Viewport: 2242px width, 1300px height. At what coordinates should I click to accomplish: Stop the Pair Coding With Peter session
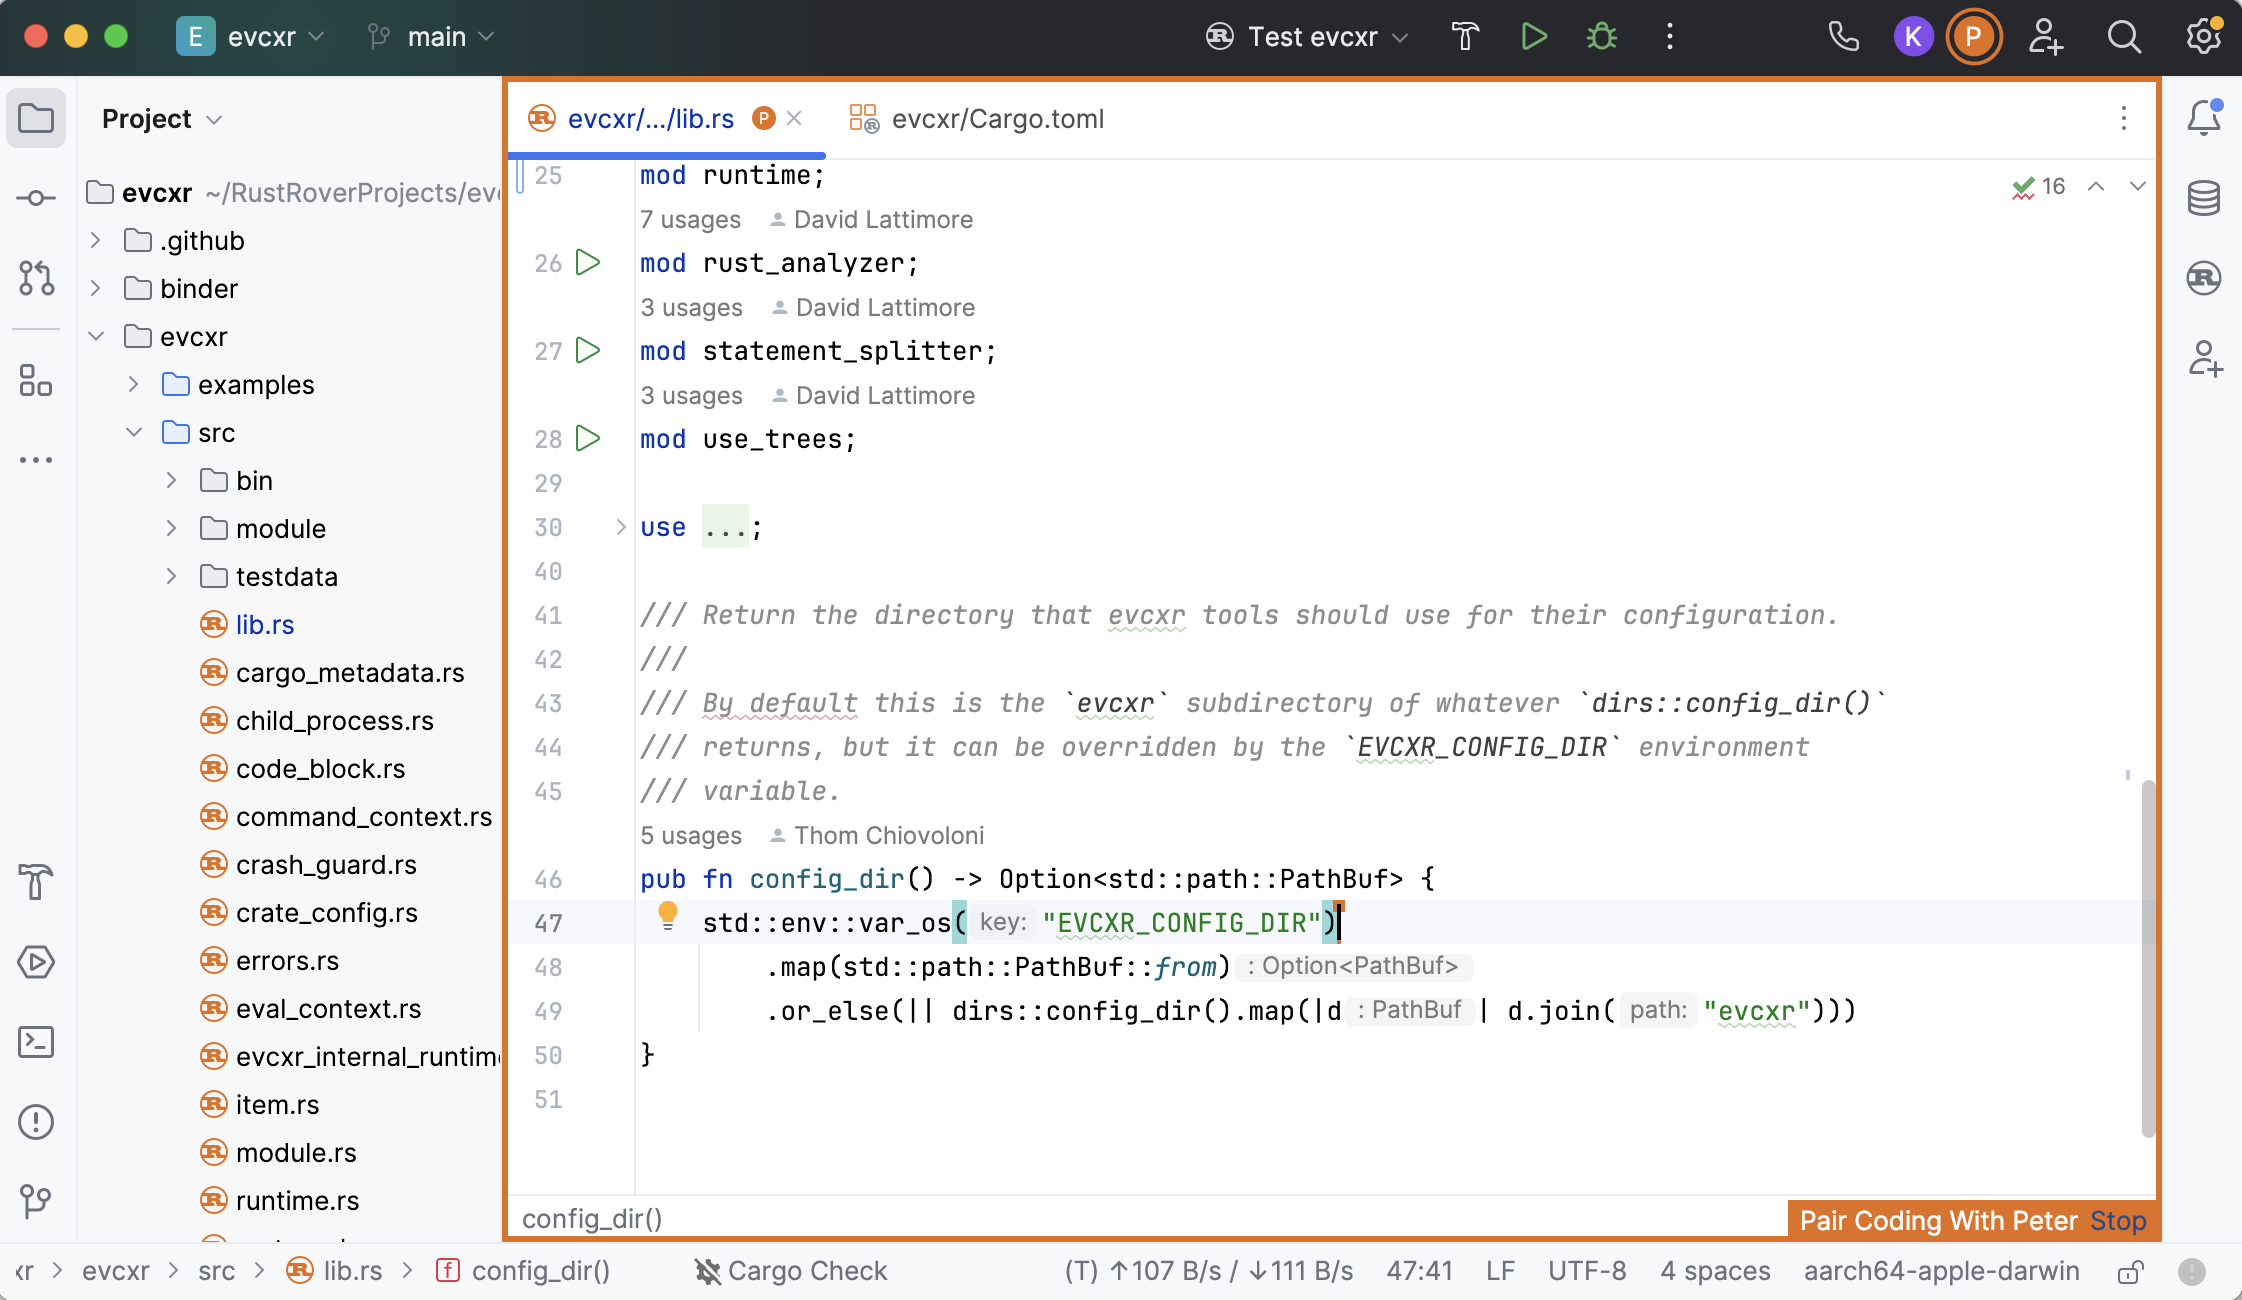[2117, 1220]
